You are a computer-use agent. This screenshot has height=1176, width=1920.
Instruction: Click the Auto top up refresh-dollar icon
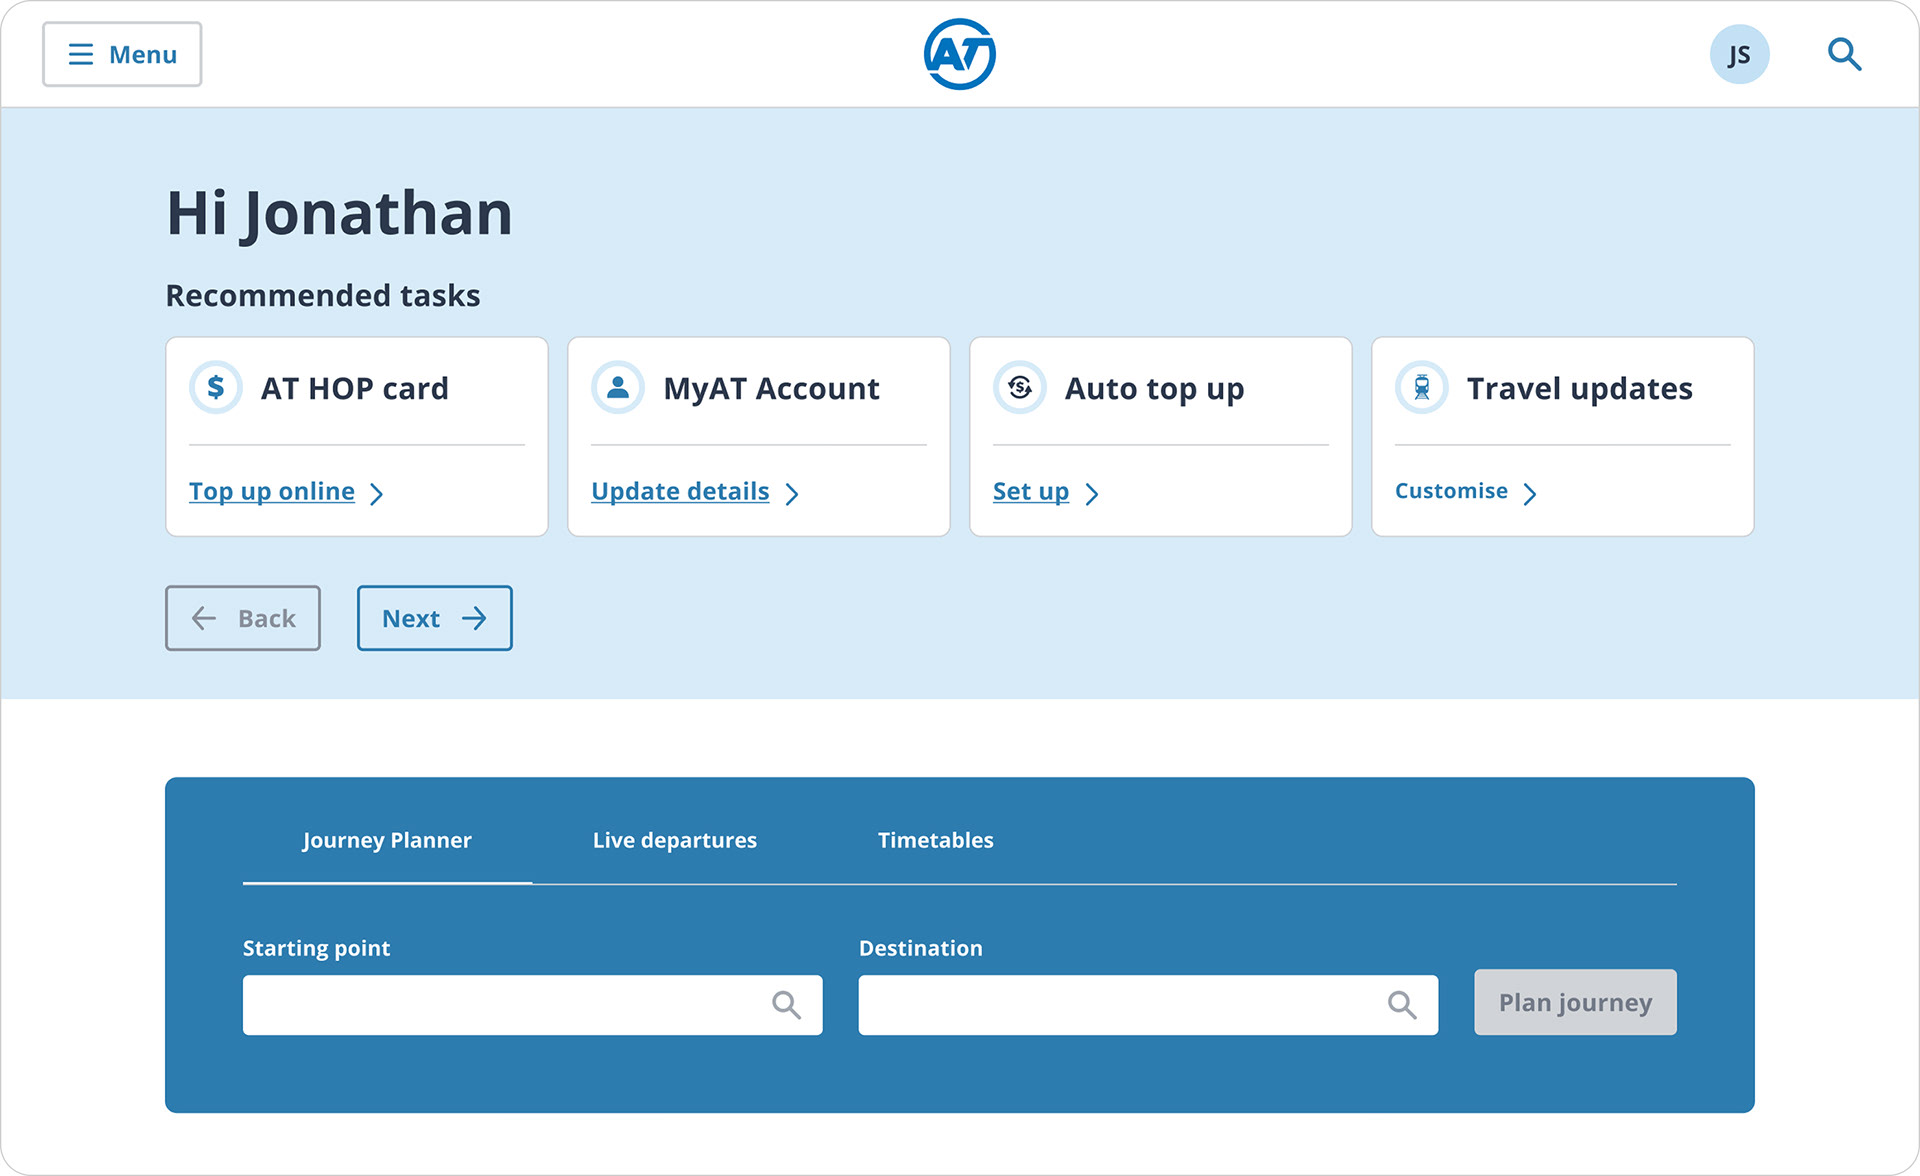1019,387
